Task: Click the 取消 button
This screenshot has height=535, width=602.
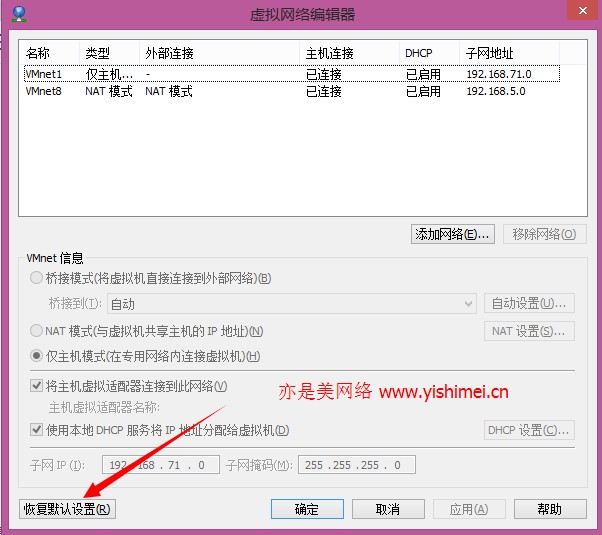Action: [388, 509]
